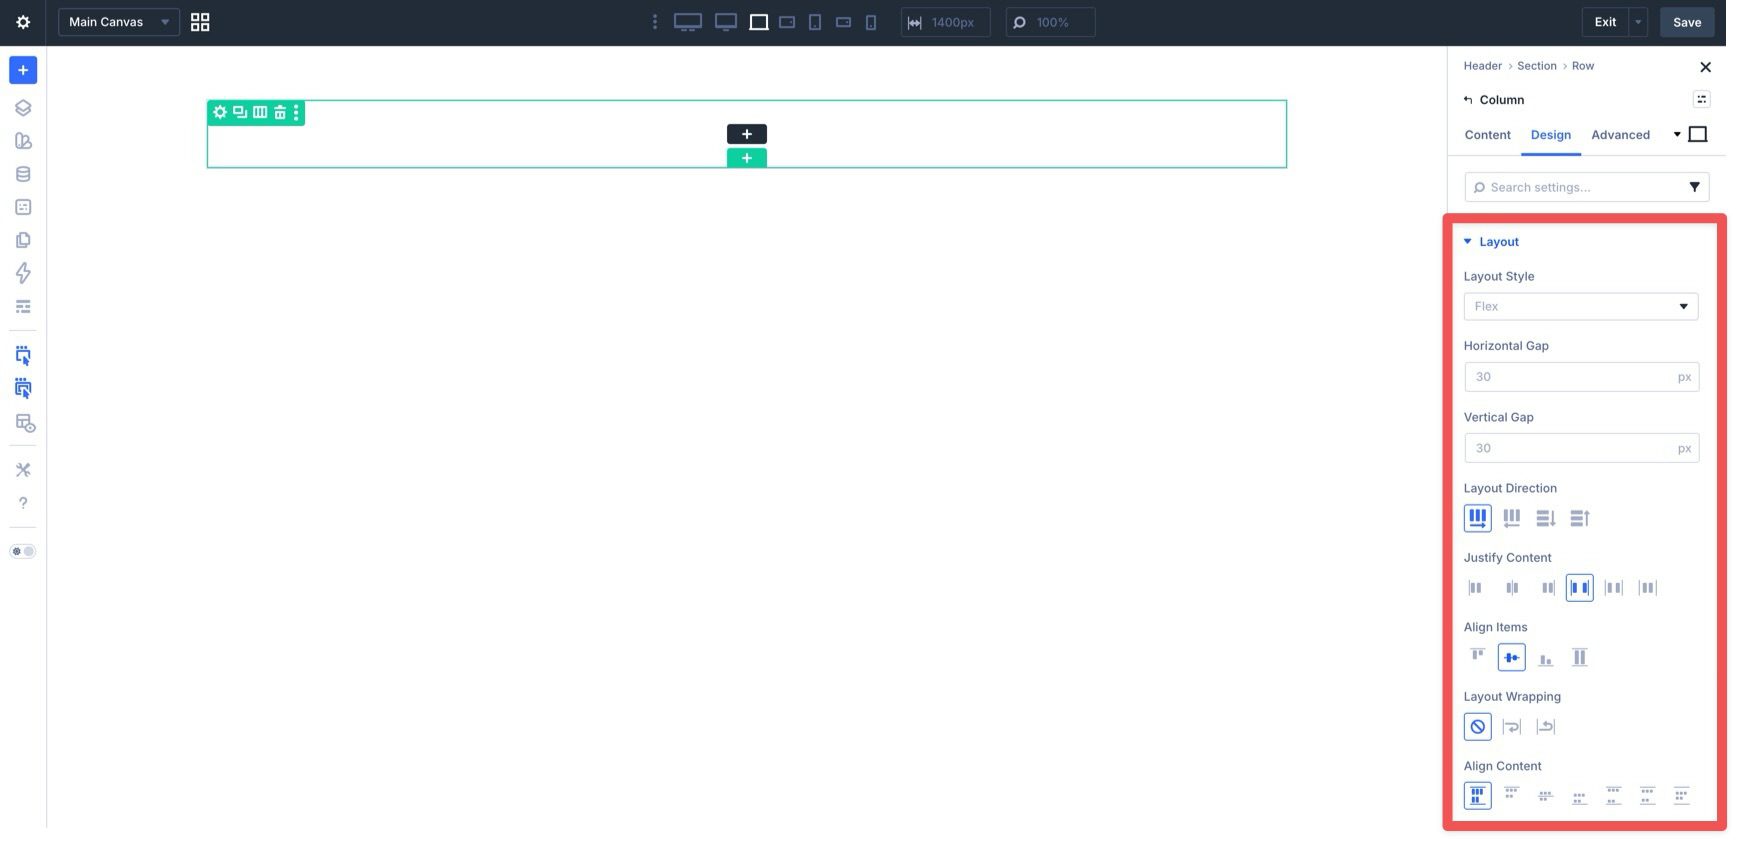Select first Align Content option

[1478, 796]
